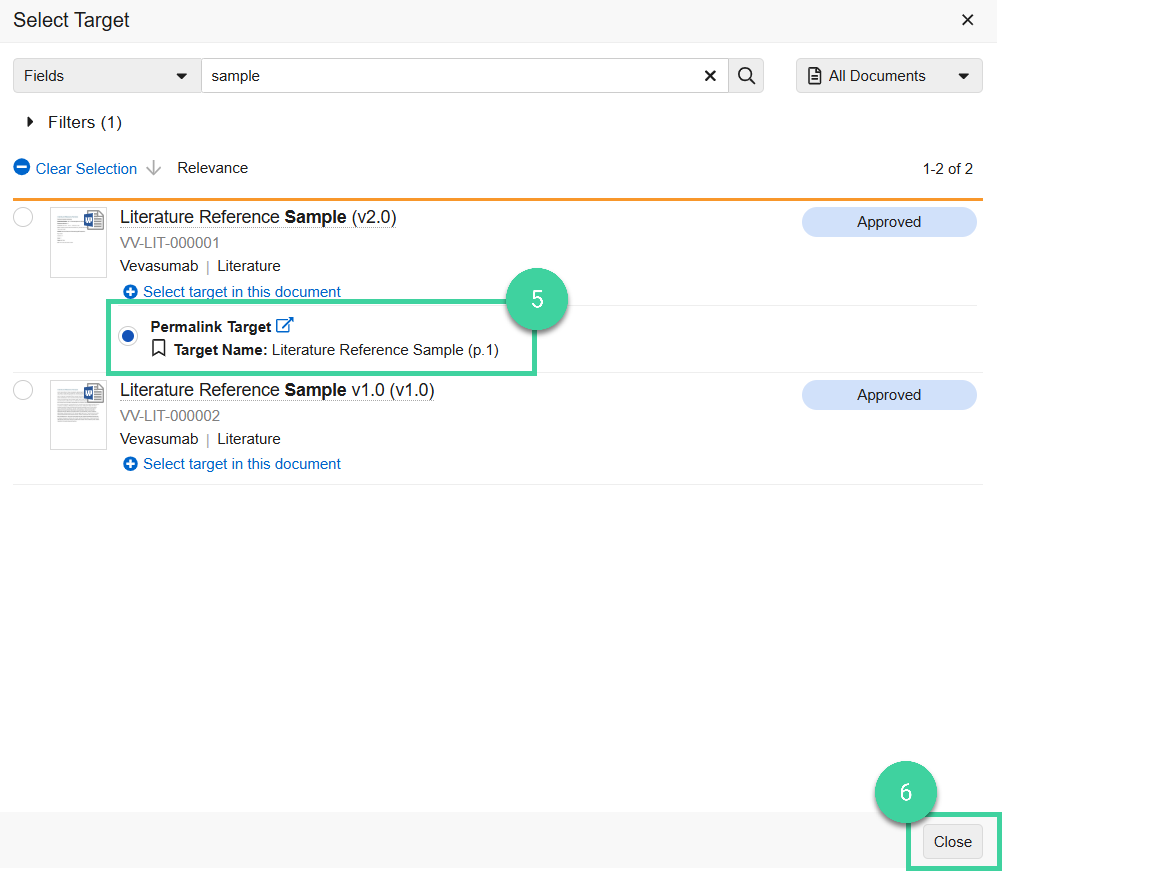The image size is (1150, 881).
Task: Open the Fields search scope dropdown
Action: pyautogui.click(x=107, y=76)
